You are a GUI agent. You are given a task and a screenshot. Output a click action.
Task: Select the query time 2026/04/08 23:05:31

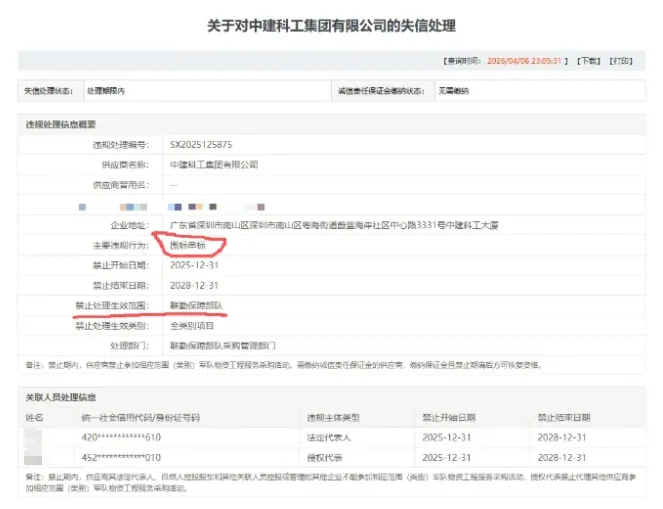point(524,61)
